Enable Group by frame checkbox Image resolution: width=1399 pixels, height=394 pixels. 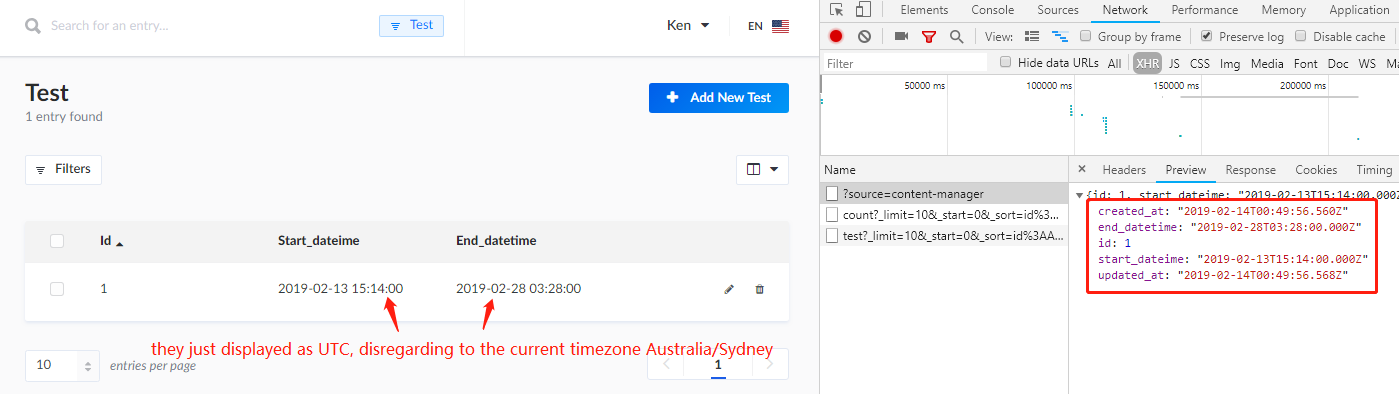[1085, 36]
